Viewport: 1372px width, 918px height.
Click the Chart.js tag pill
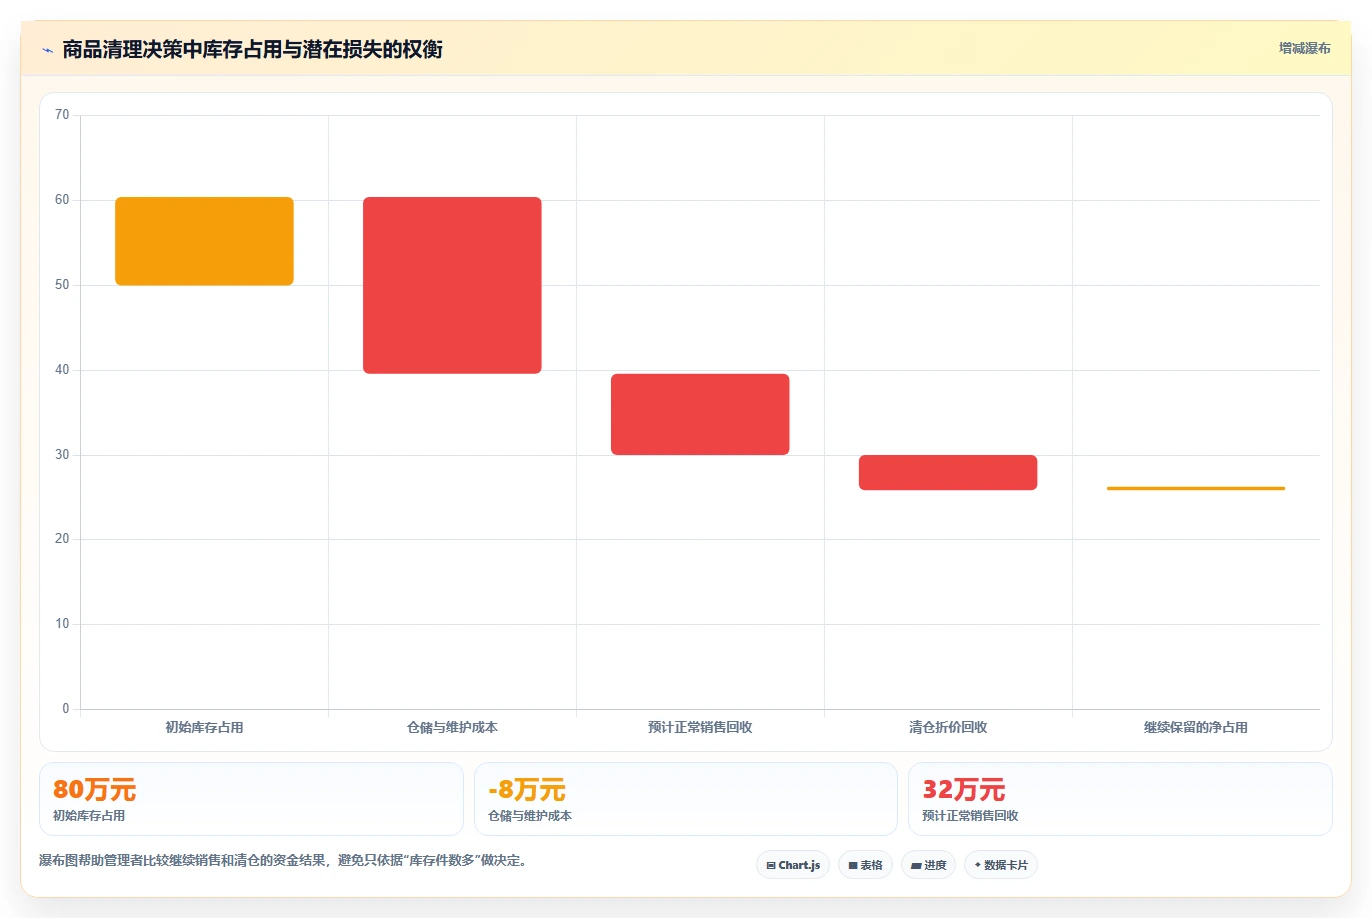(x=793, y=865)
